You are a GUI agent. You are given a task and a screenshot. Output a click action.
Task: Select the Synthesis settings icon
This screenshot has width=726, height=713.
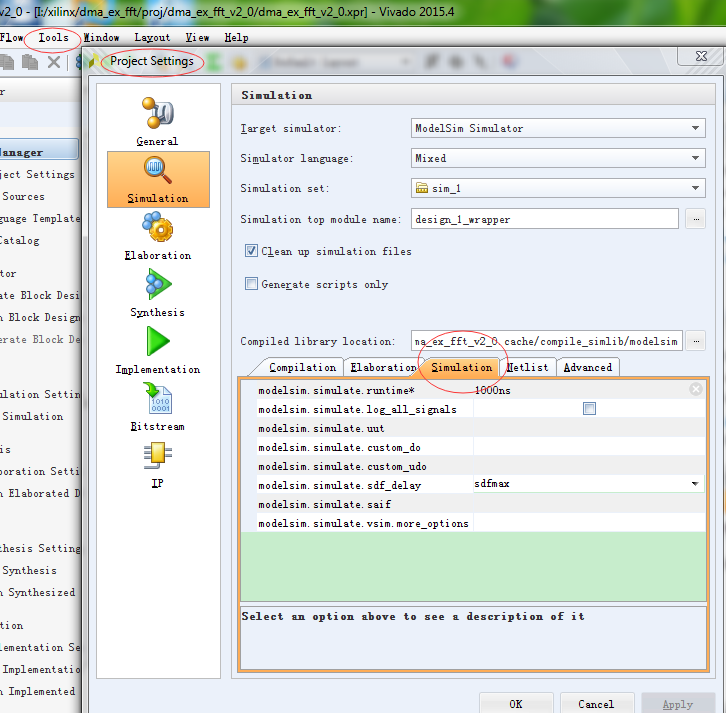point(157,292)
